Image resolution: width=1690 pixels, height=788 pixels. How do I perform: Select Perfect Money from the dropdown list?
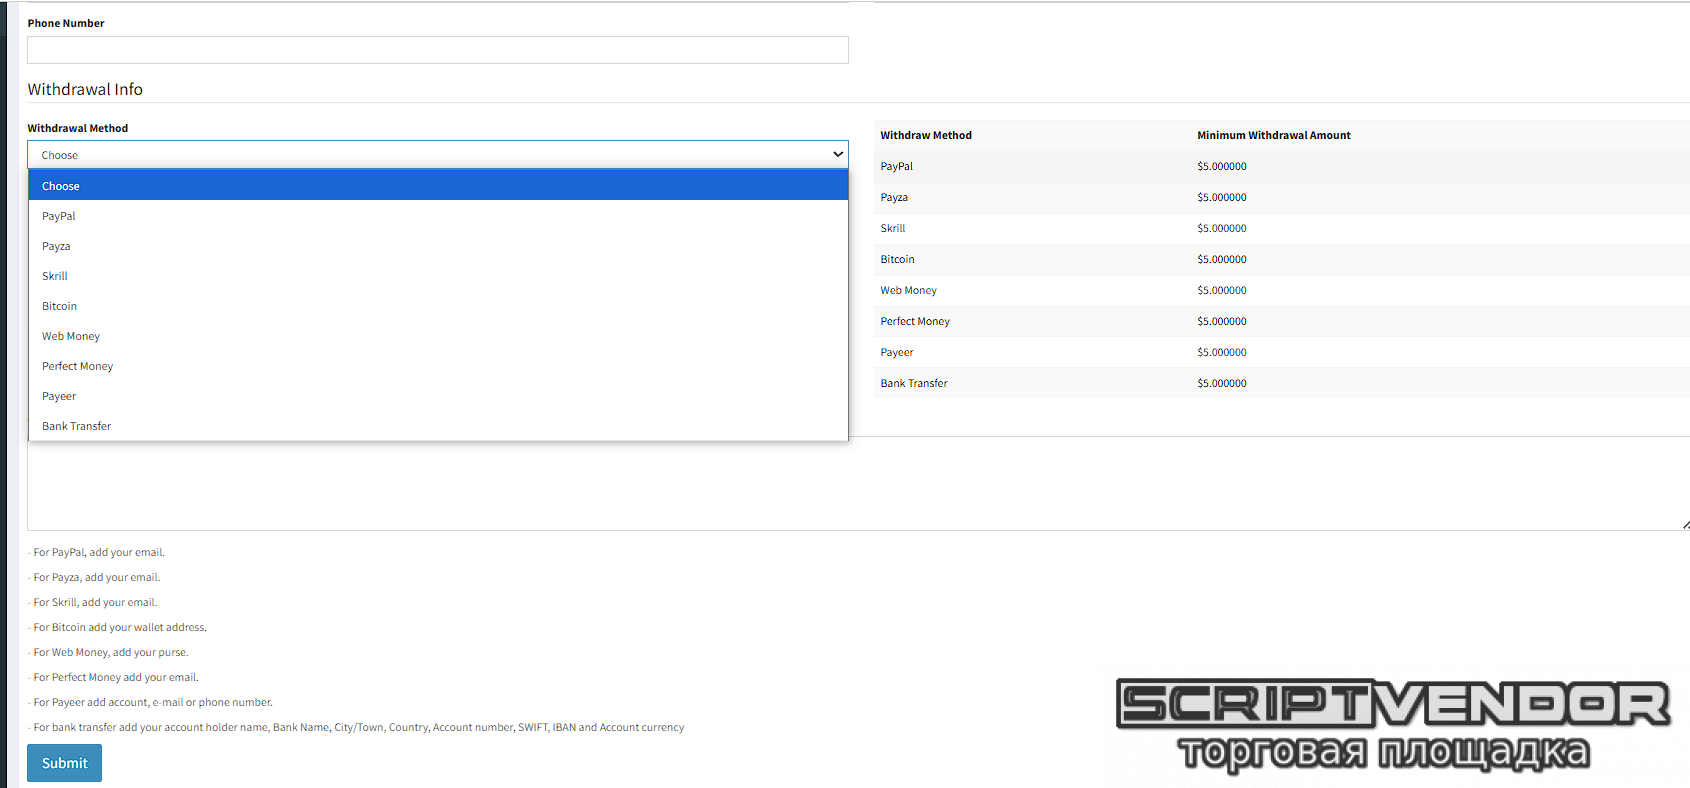[438, 366]
